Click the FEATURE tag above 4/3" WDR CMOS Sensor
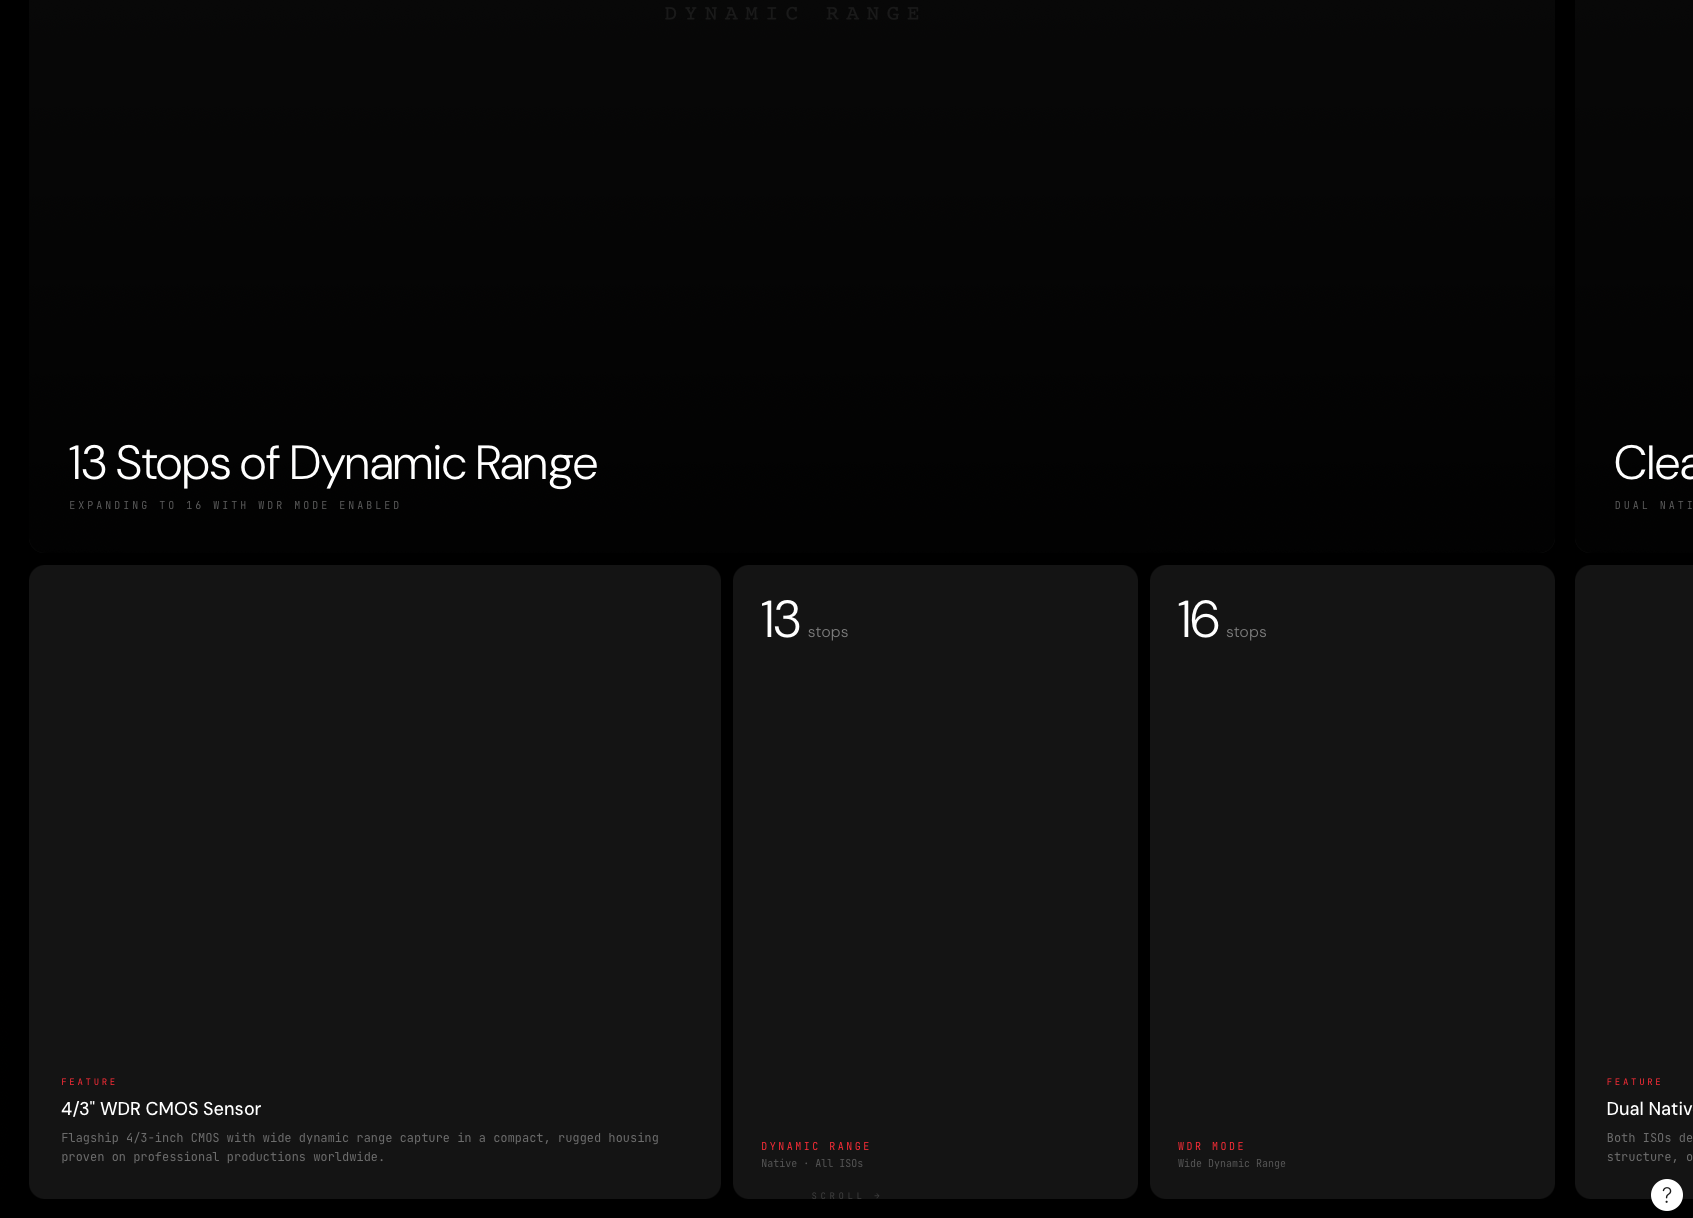This screenshot has height=1218, width=1693. pos(89,1082)
